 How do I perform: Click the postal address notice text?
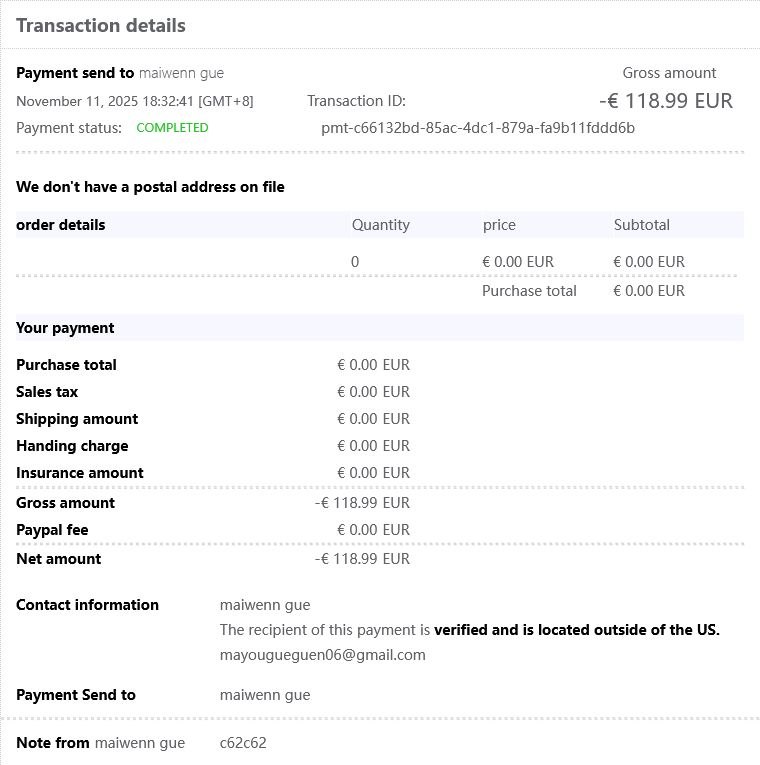(150, 187)
